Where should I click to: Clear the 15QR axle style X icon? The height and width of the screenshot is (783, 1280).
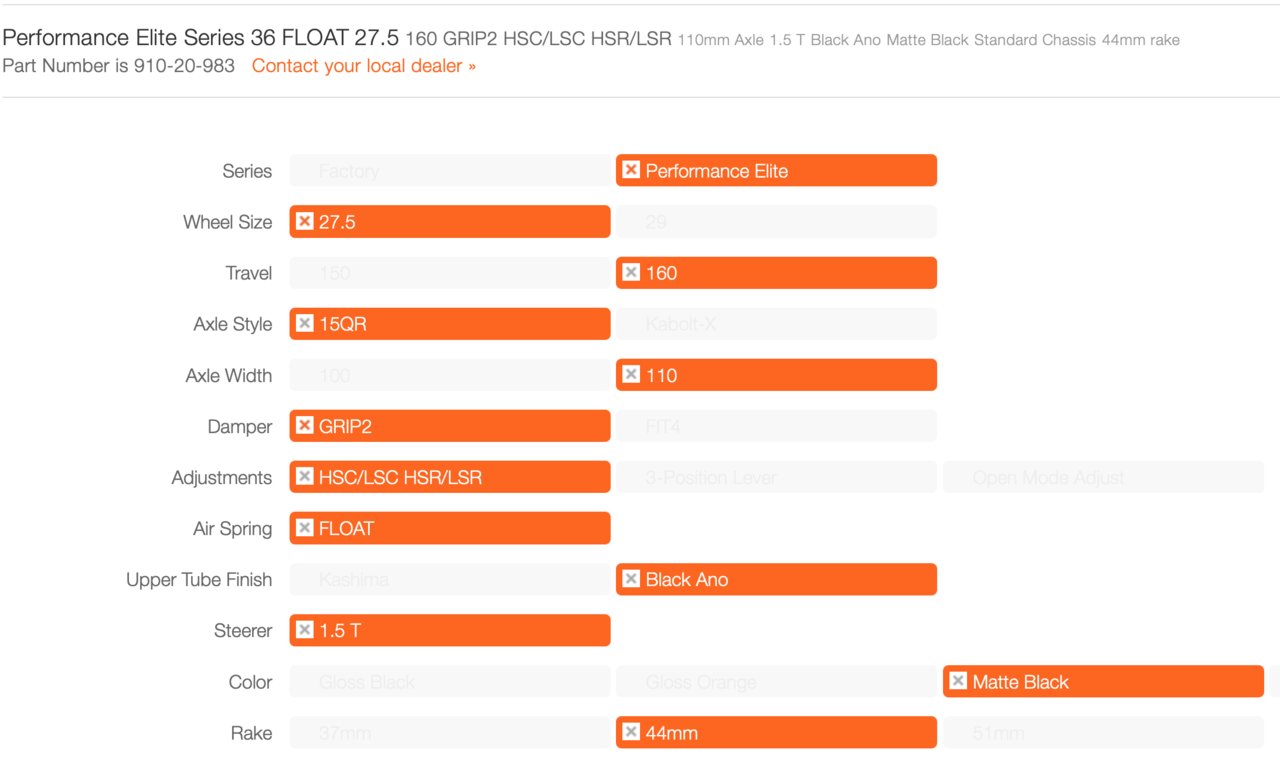coord(305,323)
